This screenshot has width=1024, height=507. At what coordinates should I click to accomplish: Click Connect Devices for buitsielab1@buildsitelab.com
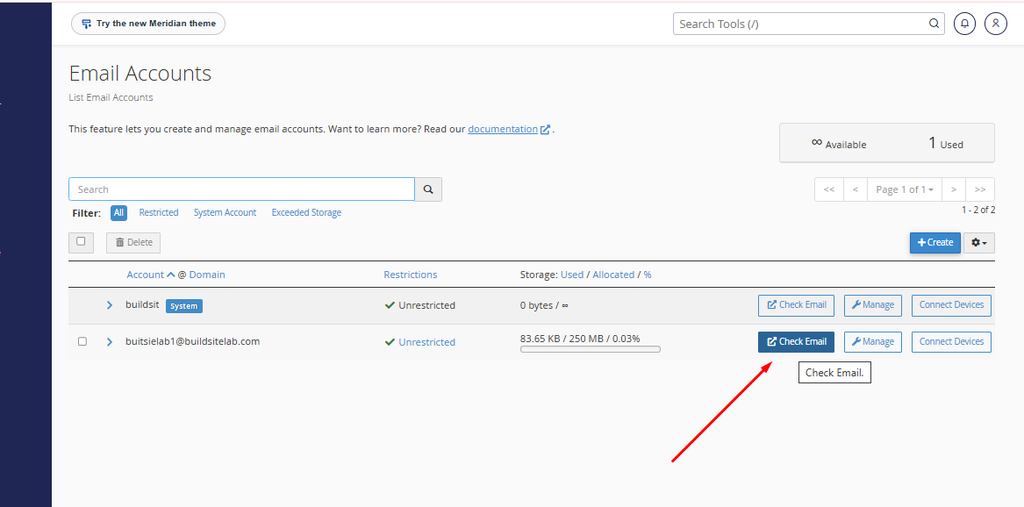coord(952,342)
